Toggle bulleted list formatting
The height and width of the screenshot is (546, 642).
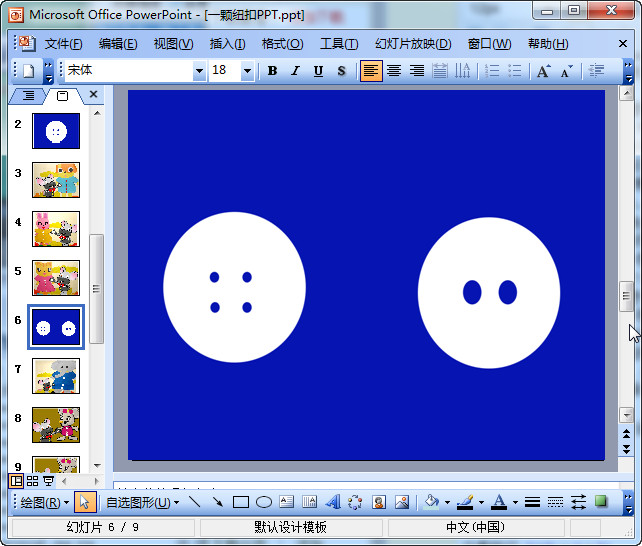[515, 71]
